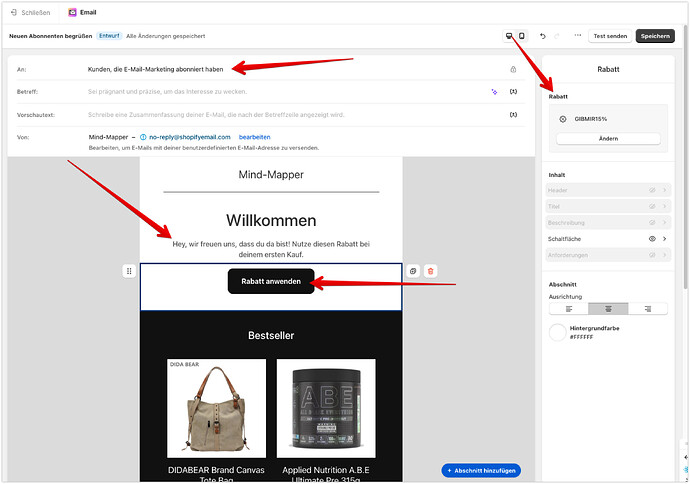This screenshot has height=484, width=690.
Task: Grab the section drag handle
Action: click(x=129, y=271)
